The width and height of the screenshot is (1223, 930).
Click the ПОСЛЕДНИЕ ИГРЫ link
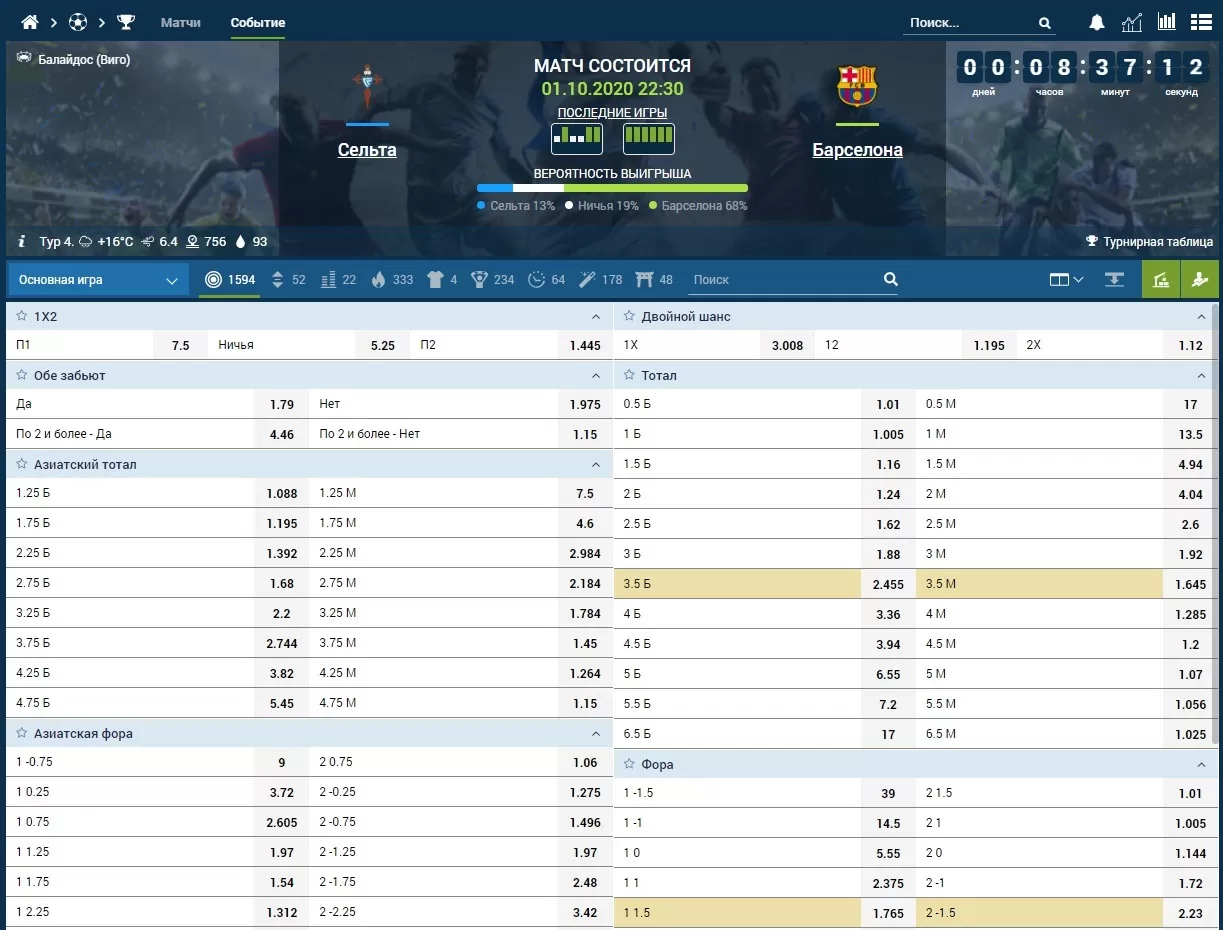point(612,112)
